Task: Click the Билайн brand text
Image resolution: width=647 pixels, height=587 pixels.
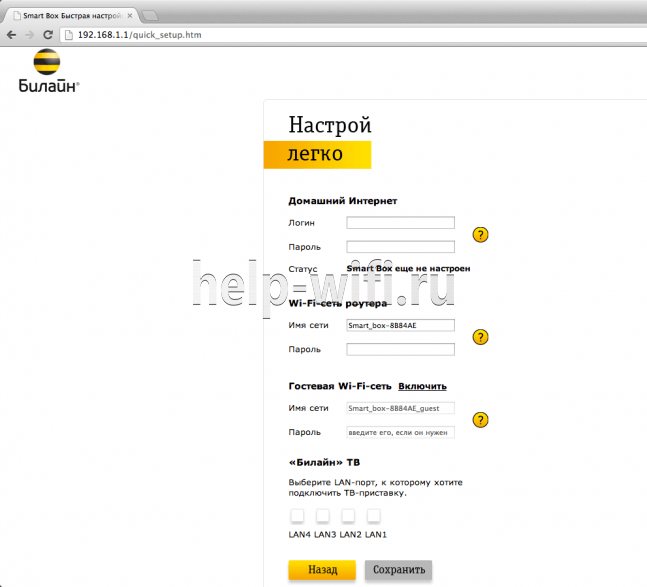Action: pos(49,86)
